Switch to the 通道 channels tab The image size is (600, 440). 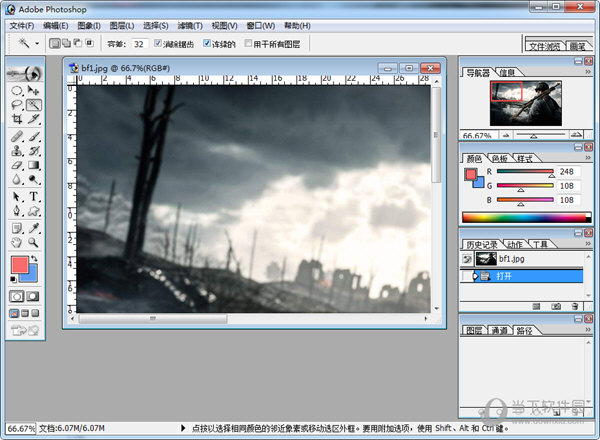(x=499, y=330)
